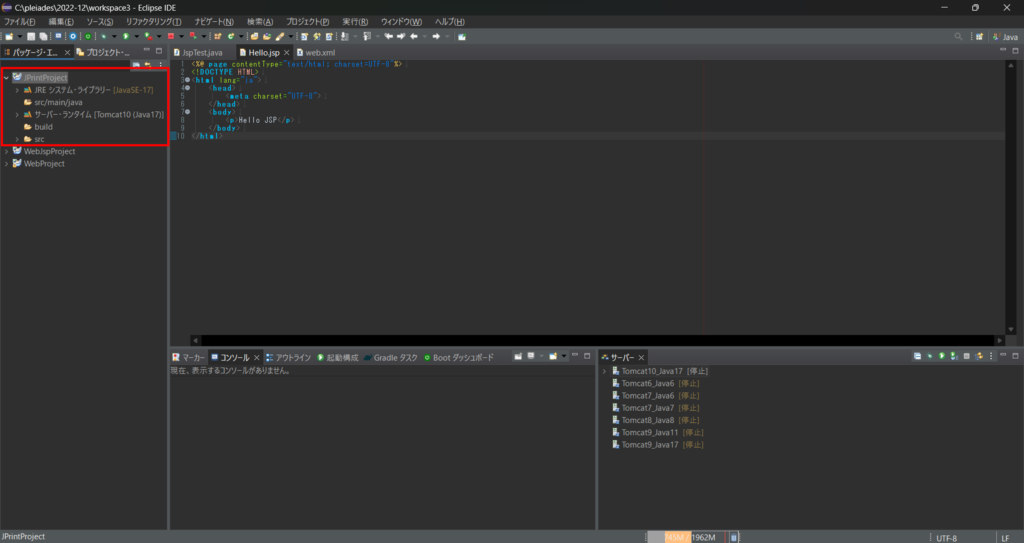Maximize the editor area using its icon
This screenshot has height=543, width=1024.
point(1016,50)
